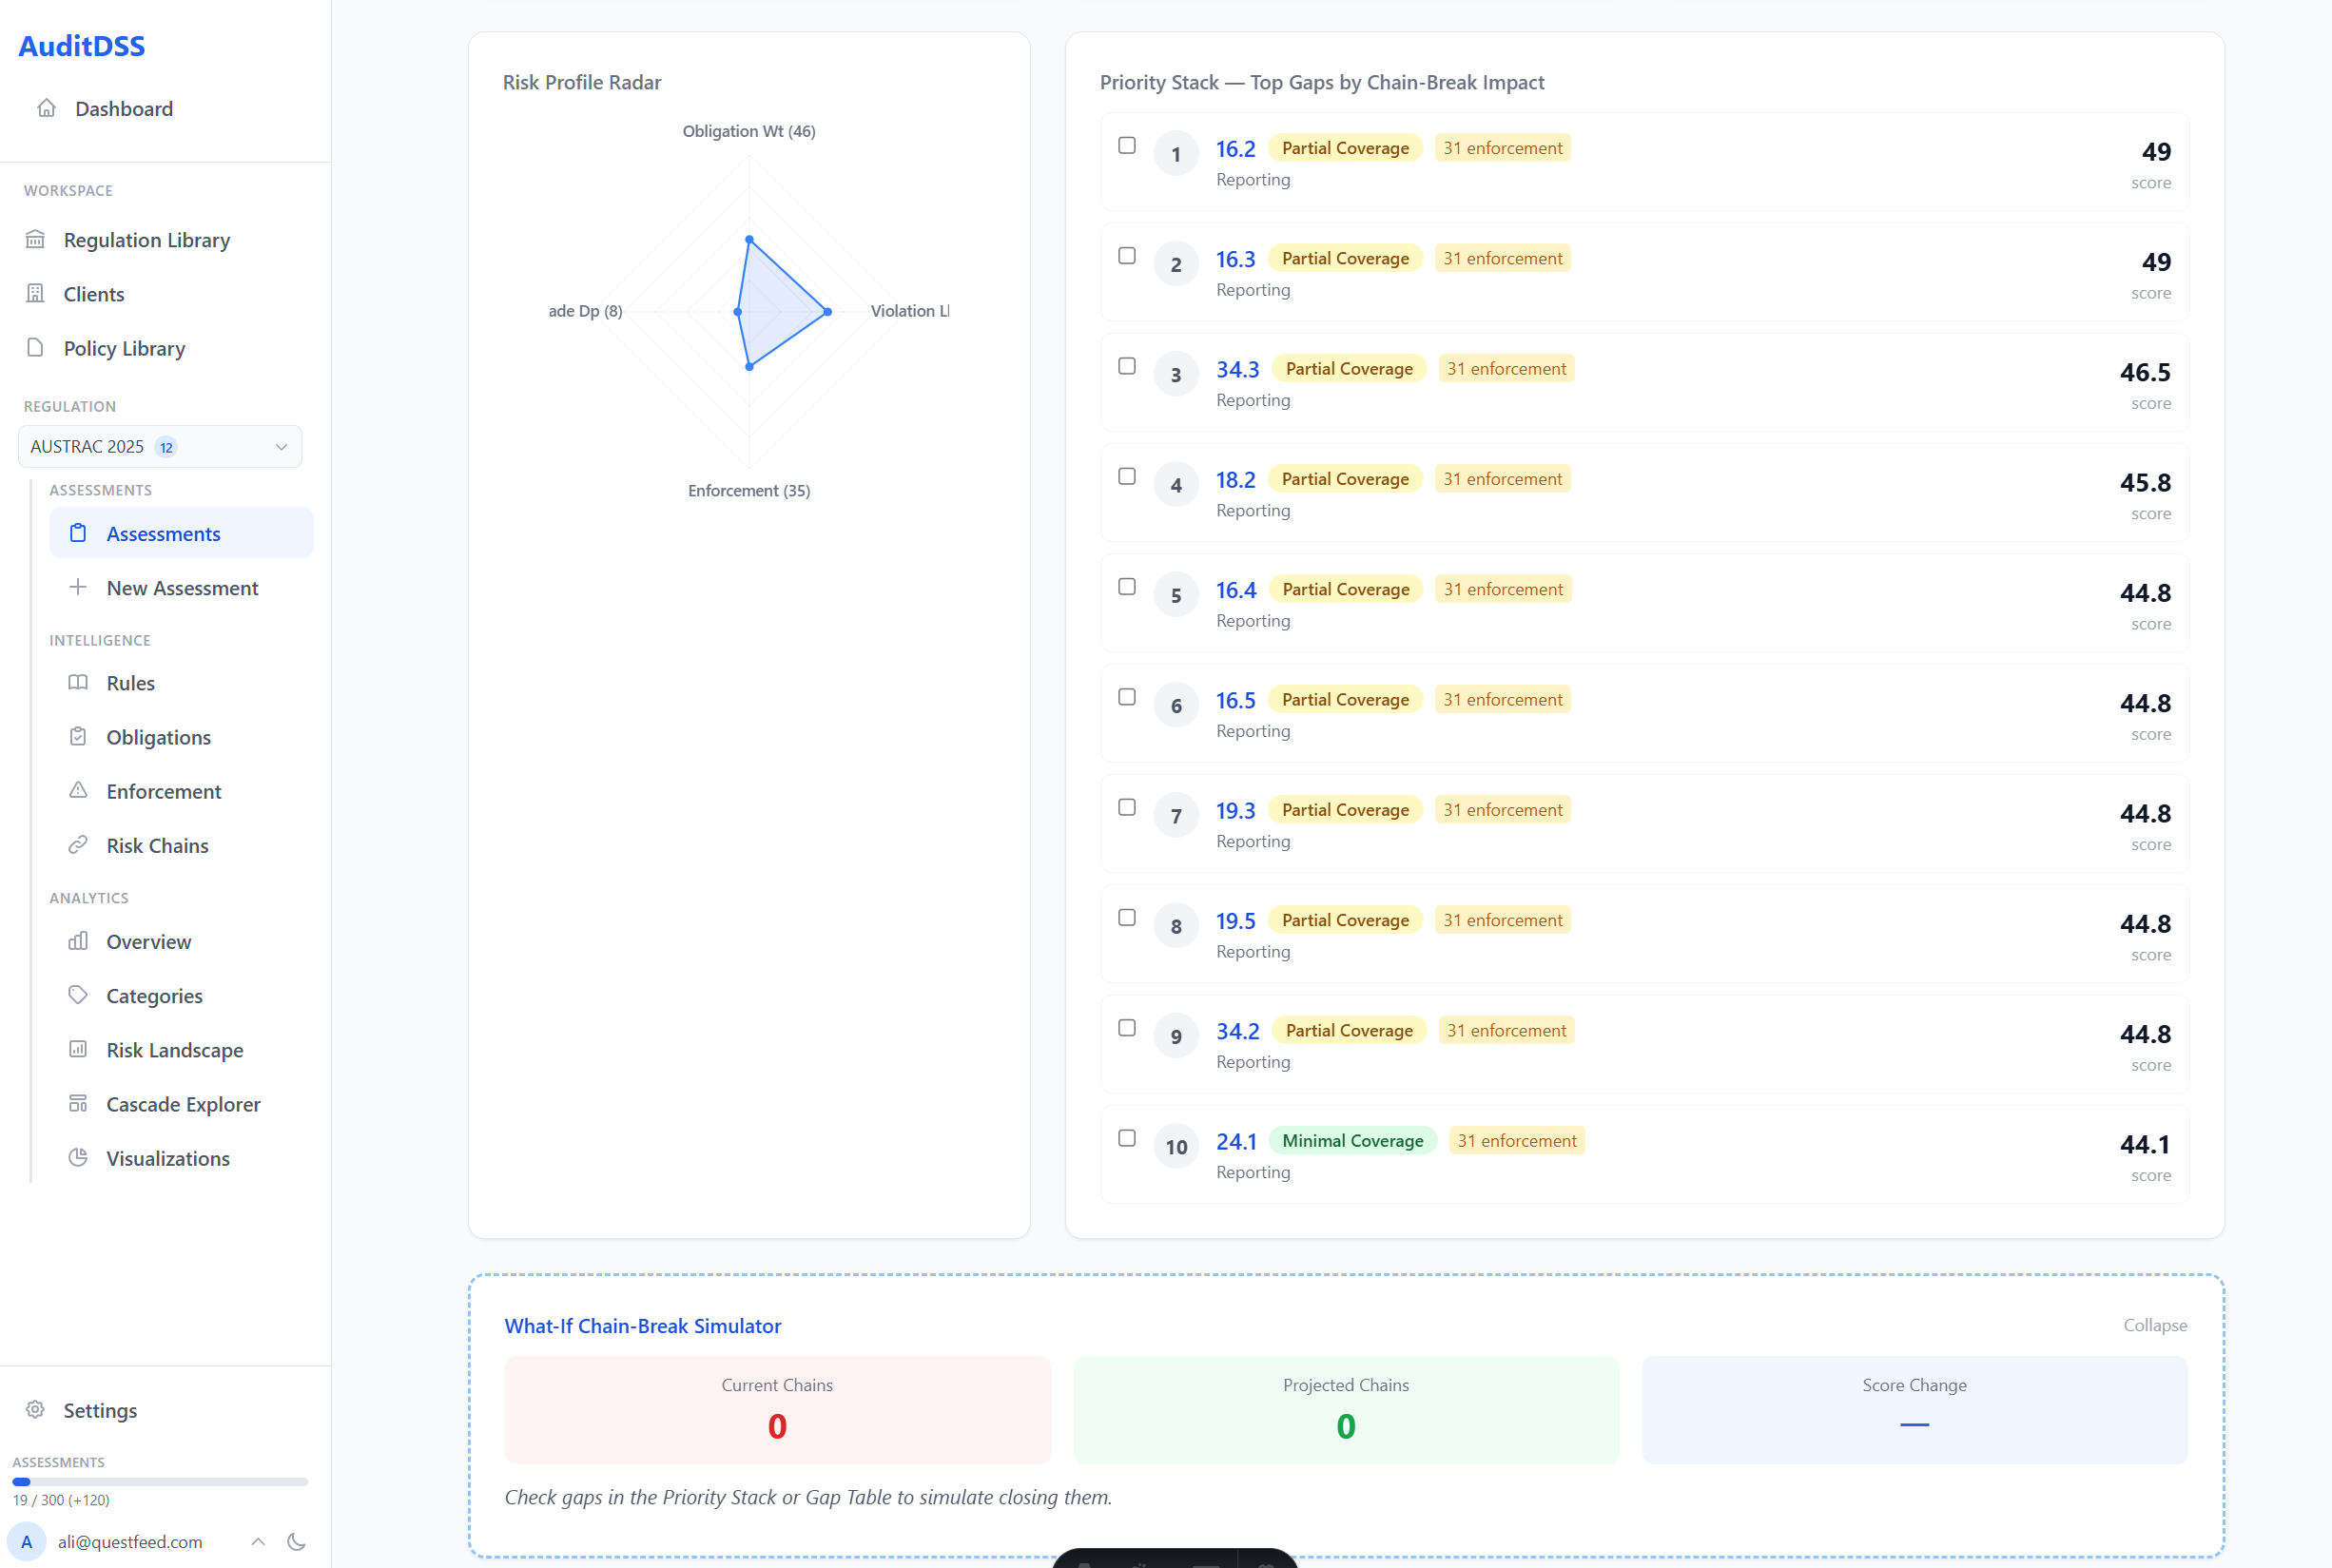2332x1568 pixels.
Task: Open the AUSTRAC 2025 regulation dropdown
Action: [x=160, y=447]
